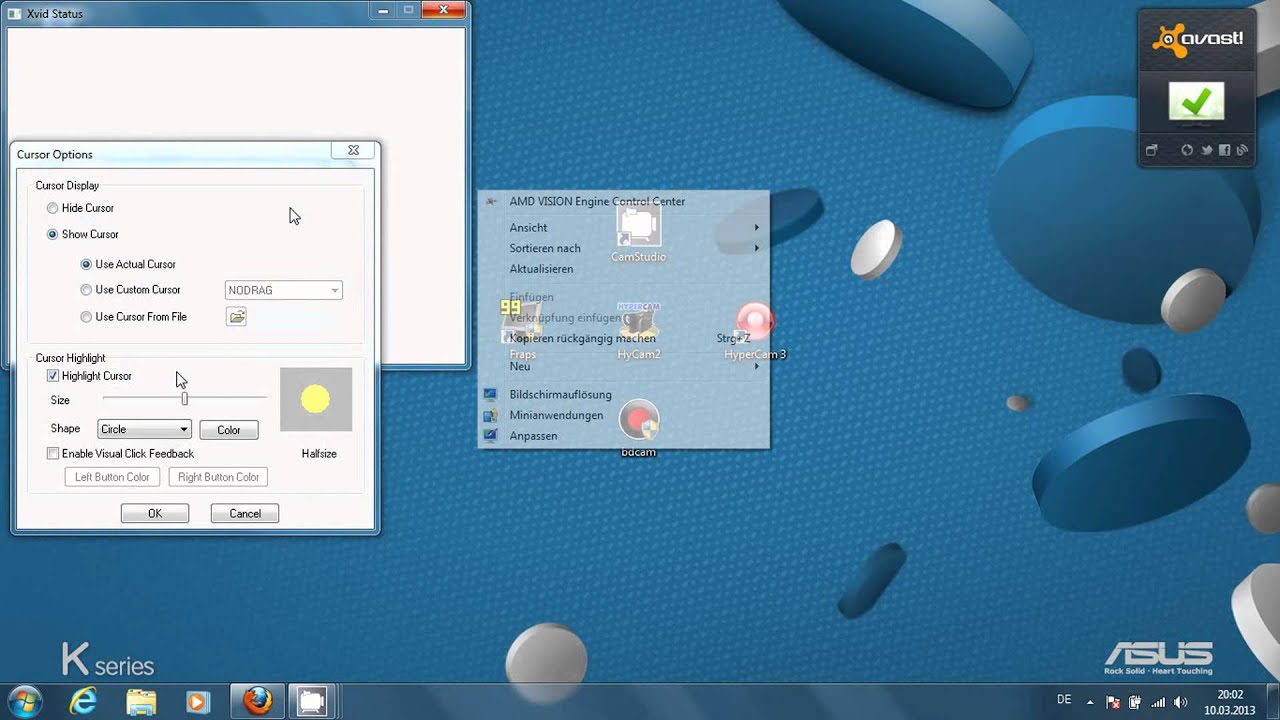Click the highlight Size slider handle

pyautogui.click(x=184, y=399)
